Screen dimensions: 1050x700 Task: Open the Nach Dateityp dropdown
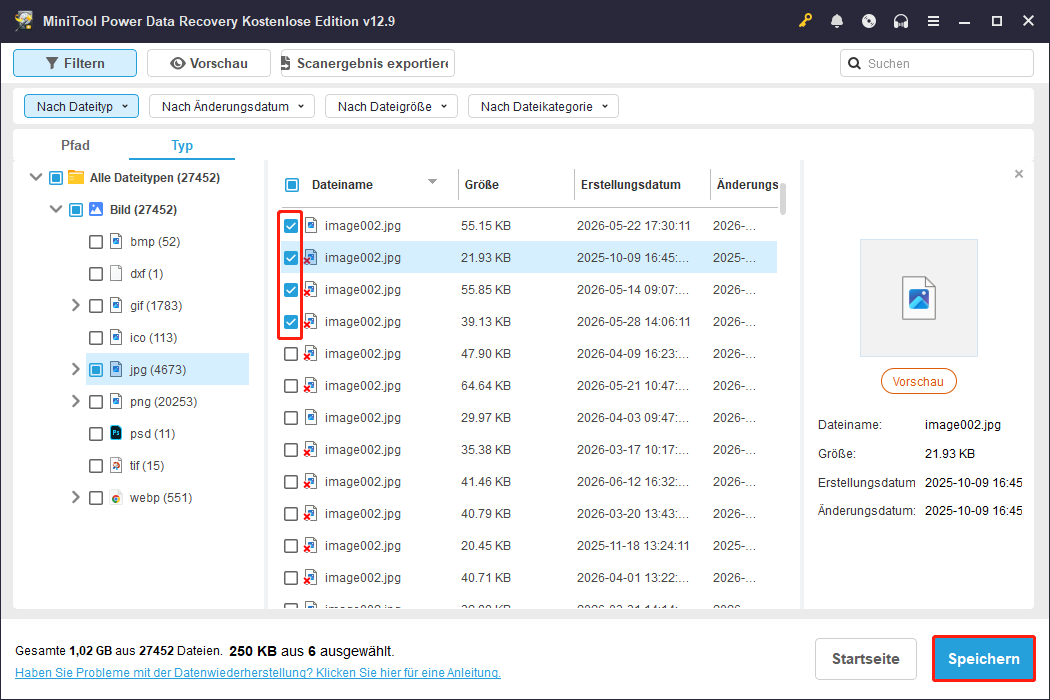(82, 107)
